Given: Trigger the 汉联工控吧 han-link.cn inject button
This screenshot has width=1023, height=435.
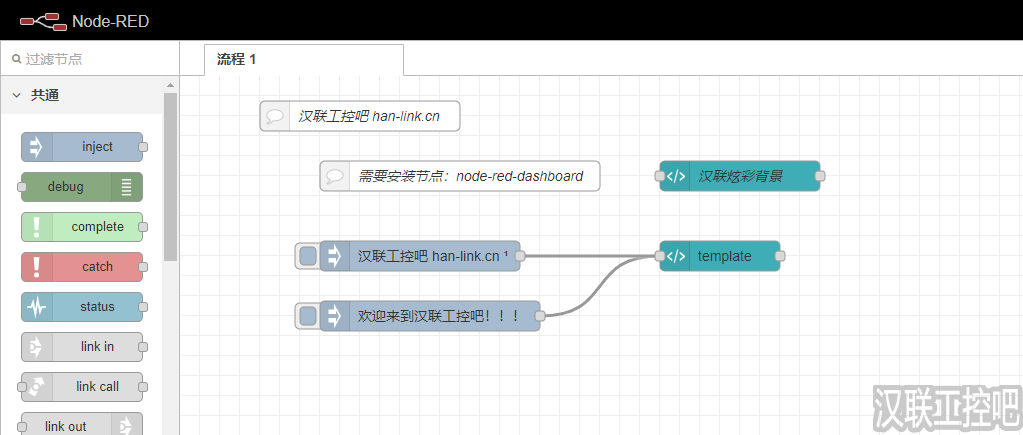Looking at the screenshot, I should coord(308,256).
